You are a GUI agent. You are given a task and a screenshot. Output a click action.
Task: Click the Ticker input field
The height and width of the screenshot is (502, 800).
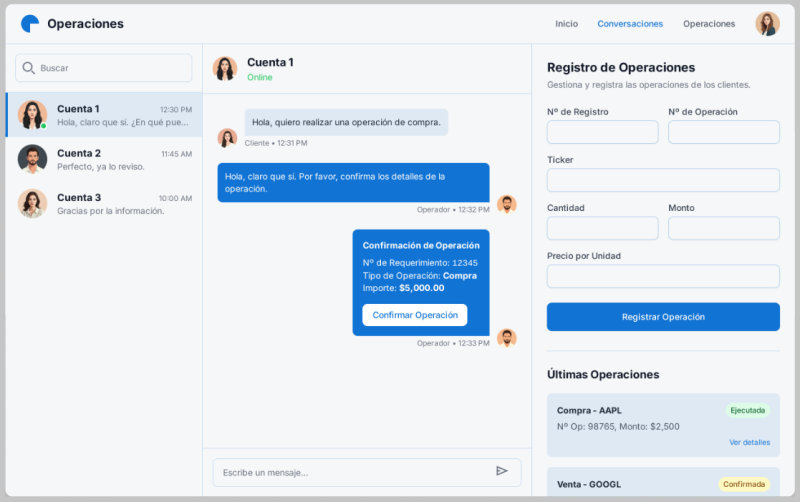(663, 180)
